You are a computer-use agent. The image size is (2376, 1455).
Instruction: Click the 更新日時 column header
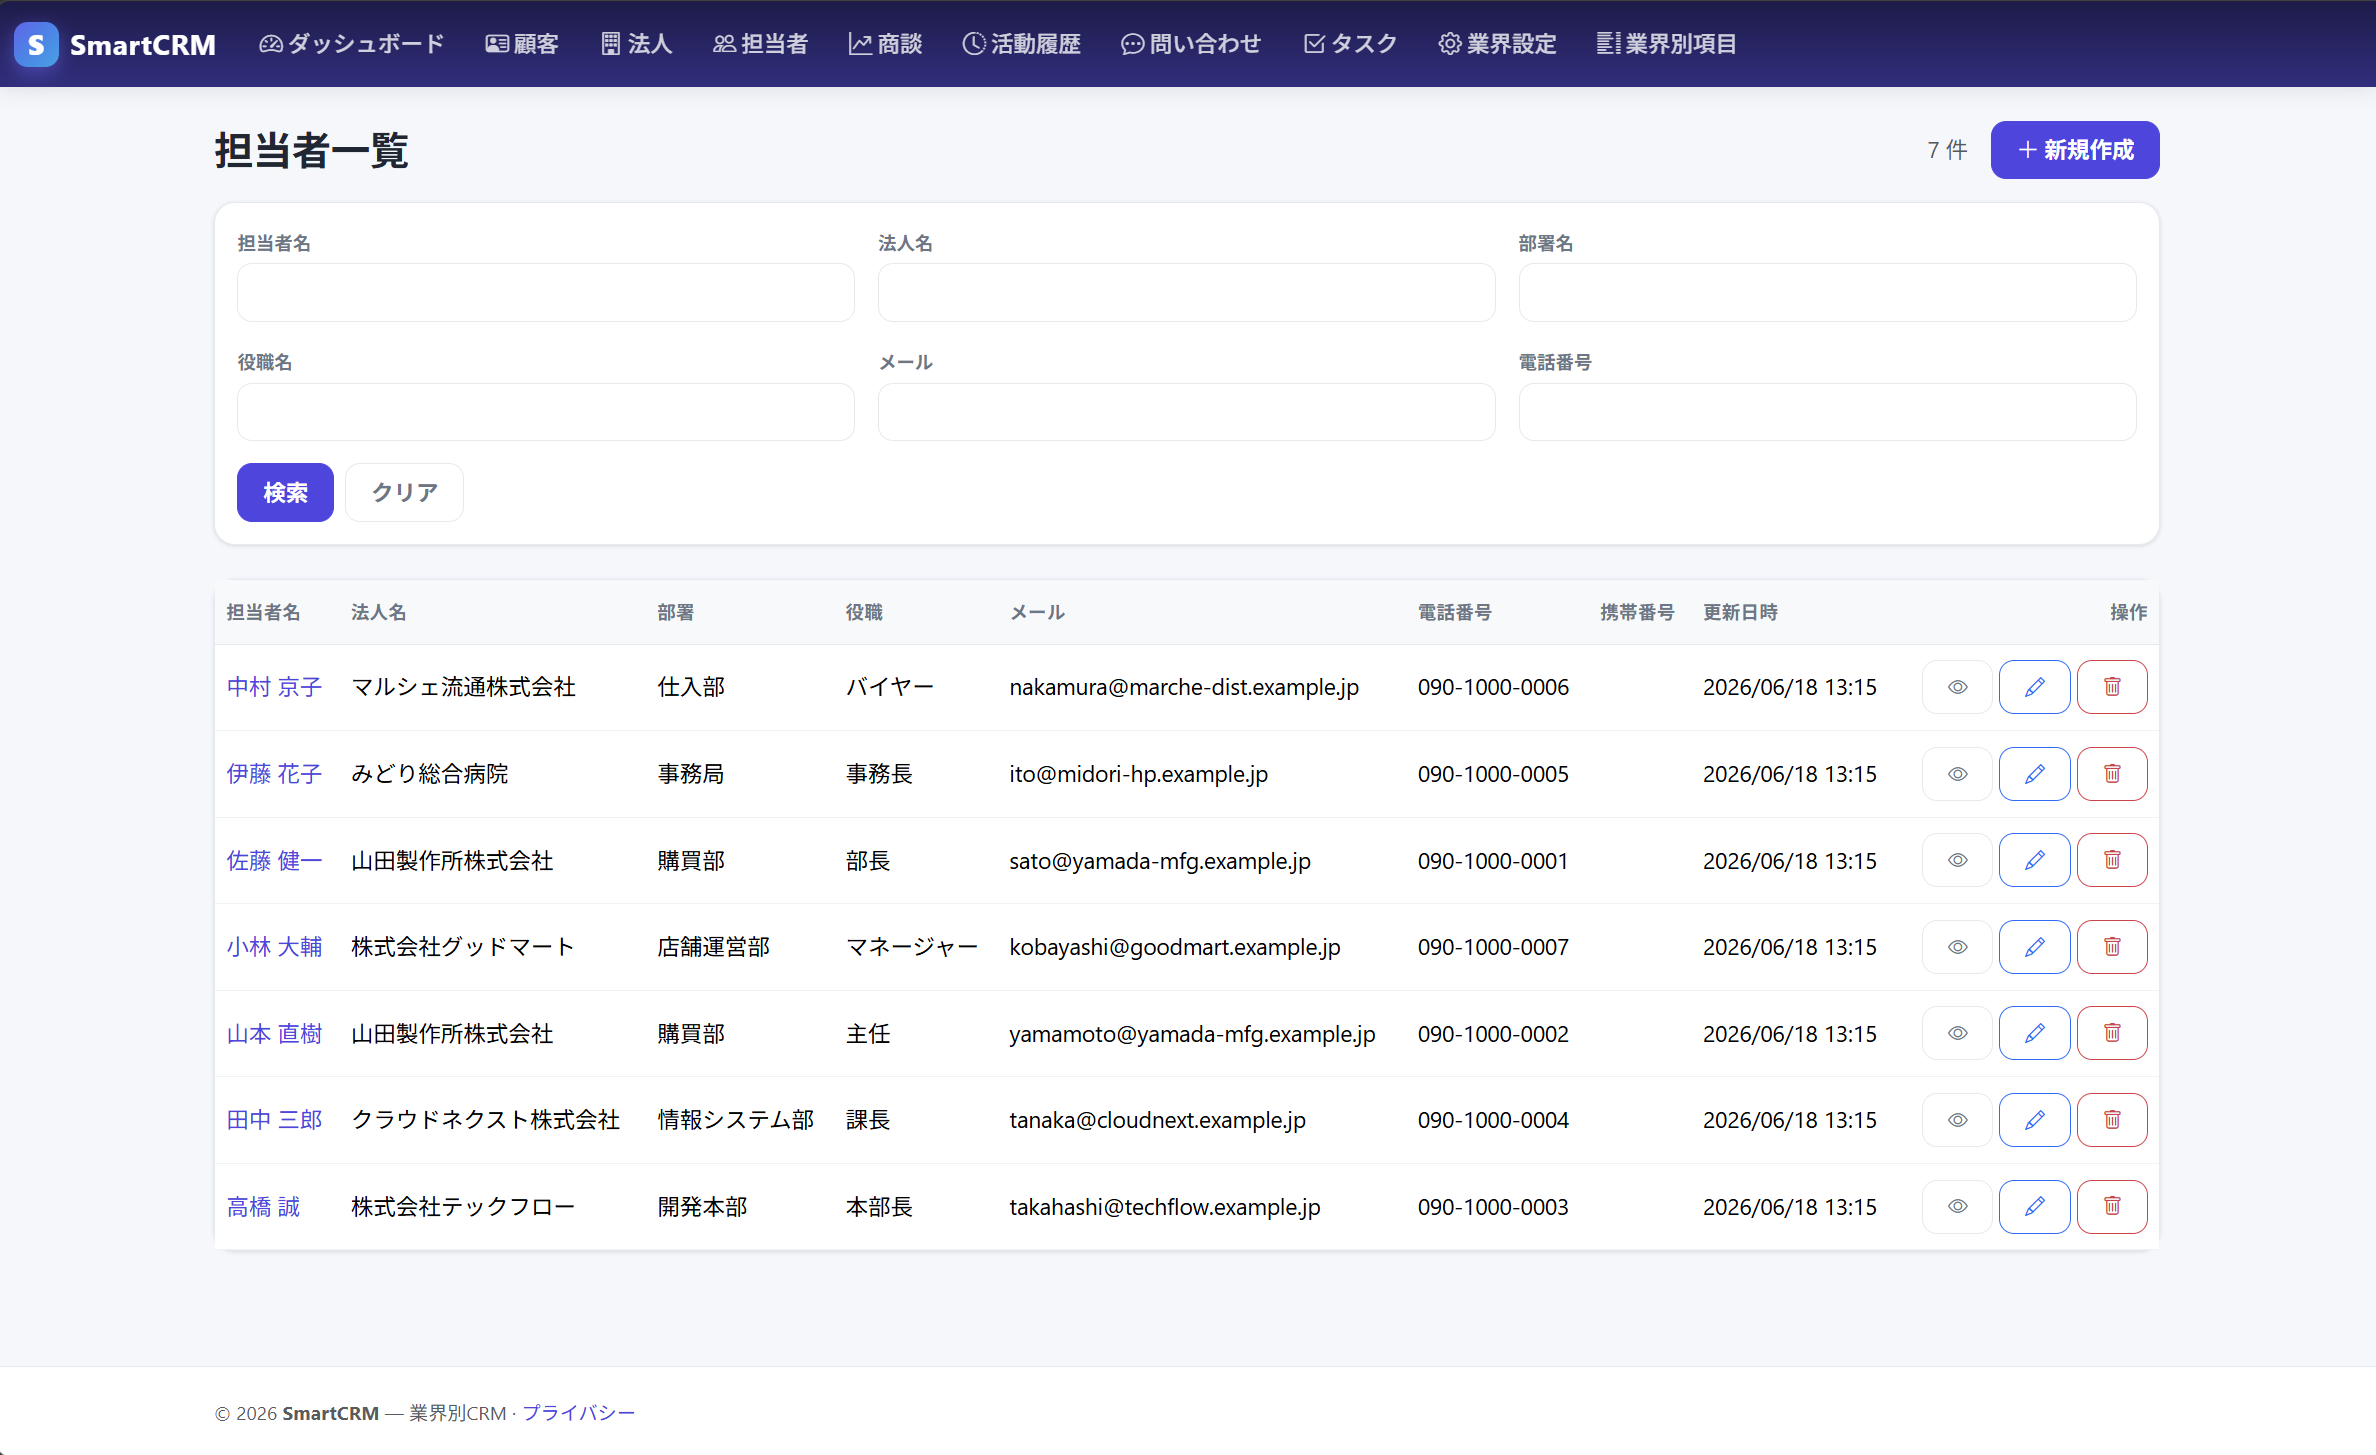pyautogui.click(x=1740, y=612)
